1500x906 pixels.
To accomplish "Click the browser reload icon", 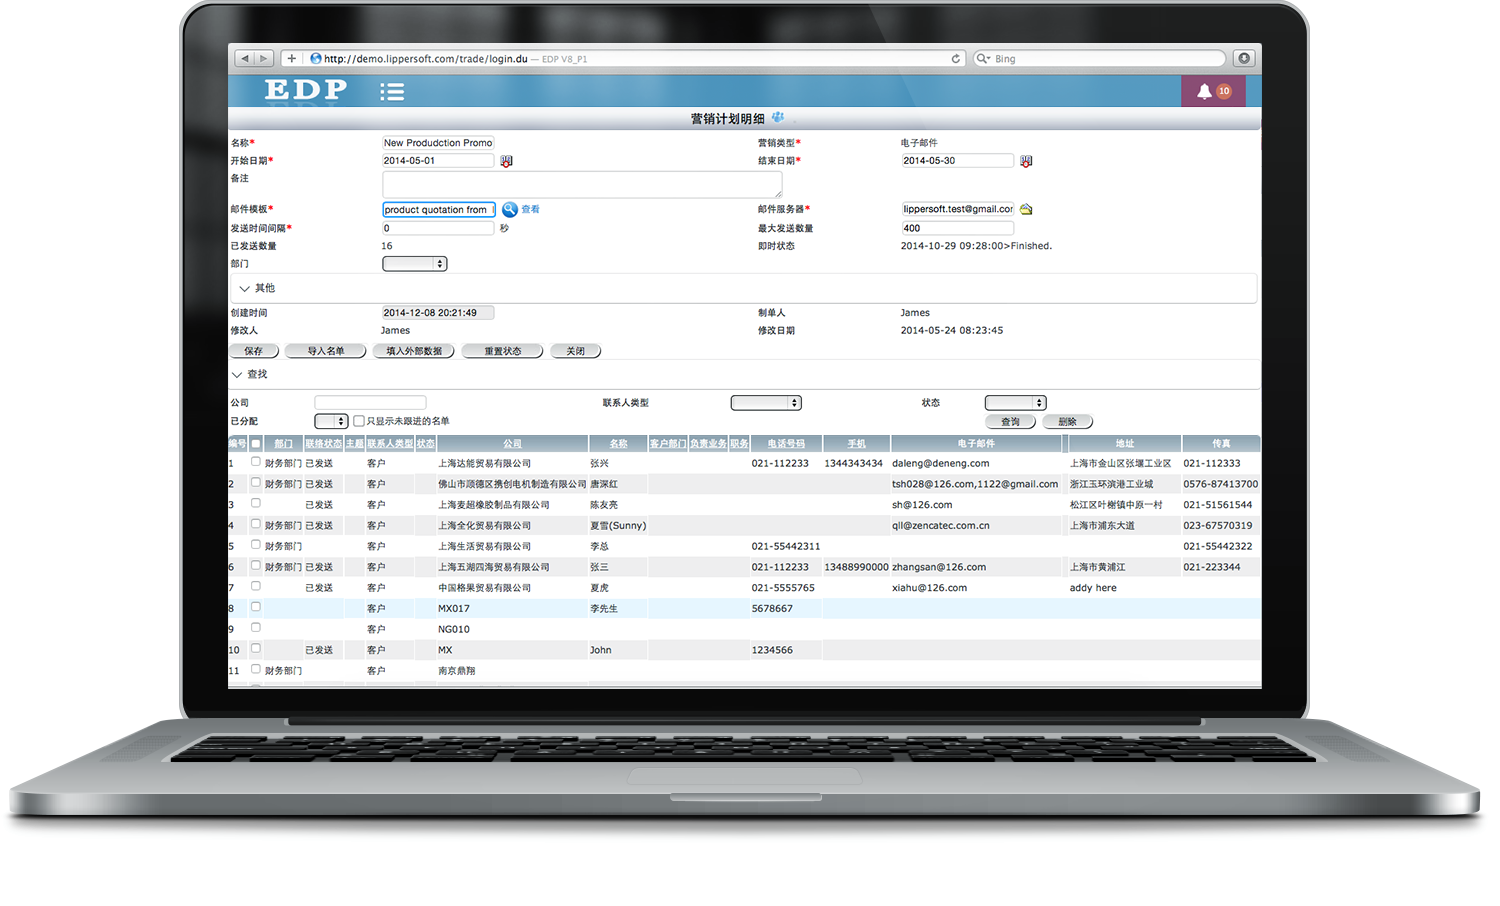I will pyautogui.click(x=956, y=59).
